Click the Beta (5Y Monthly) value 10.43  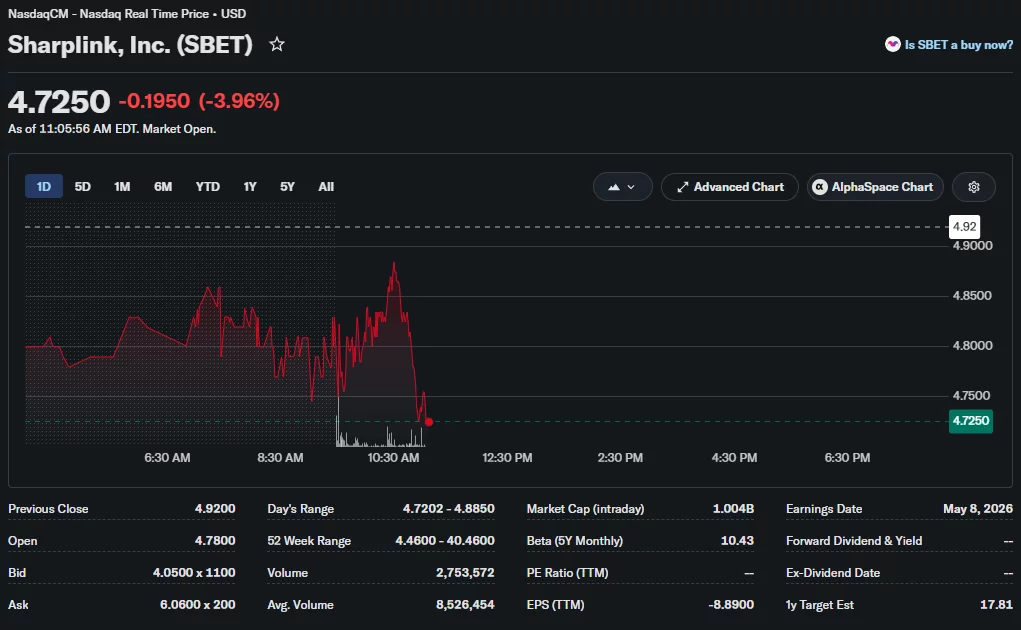(x=737, y=541)
